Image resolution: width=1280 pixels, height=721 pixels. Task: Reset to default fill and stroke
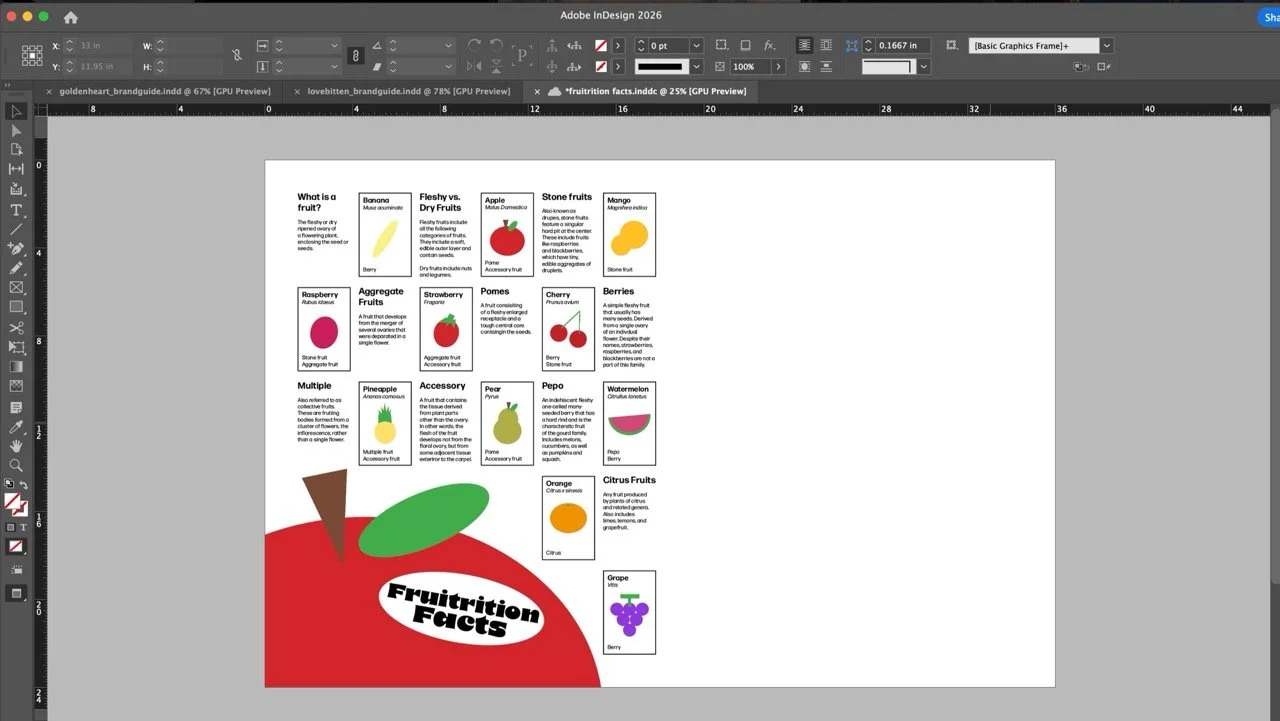pos(9,485)
